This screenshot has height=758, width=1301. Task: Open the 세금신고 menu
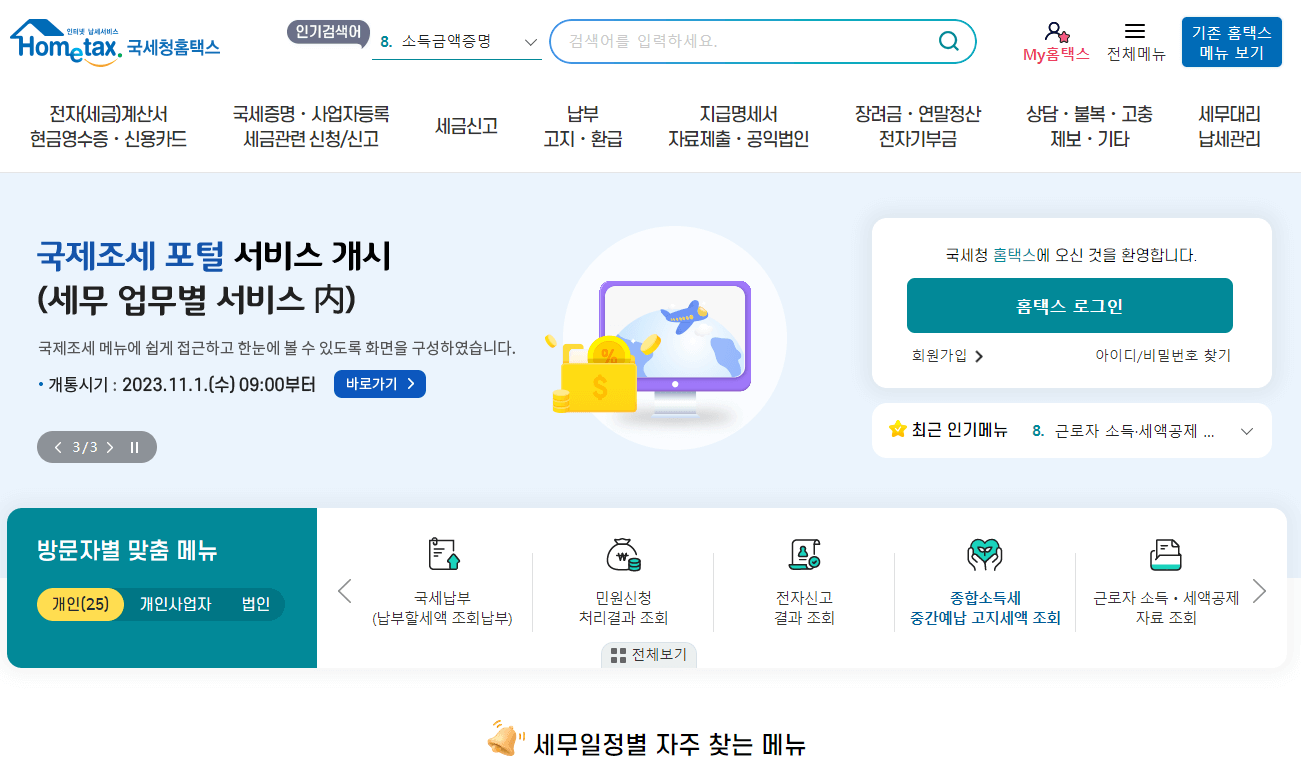click(x=466, y=127)
